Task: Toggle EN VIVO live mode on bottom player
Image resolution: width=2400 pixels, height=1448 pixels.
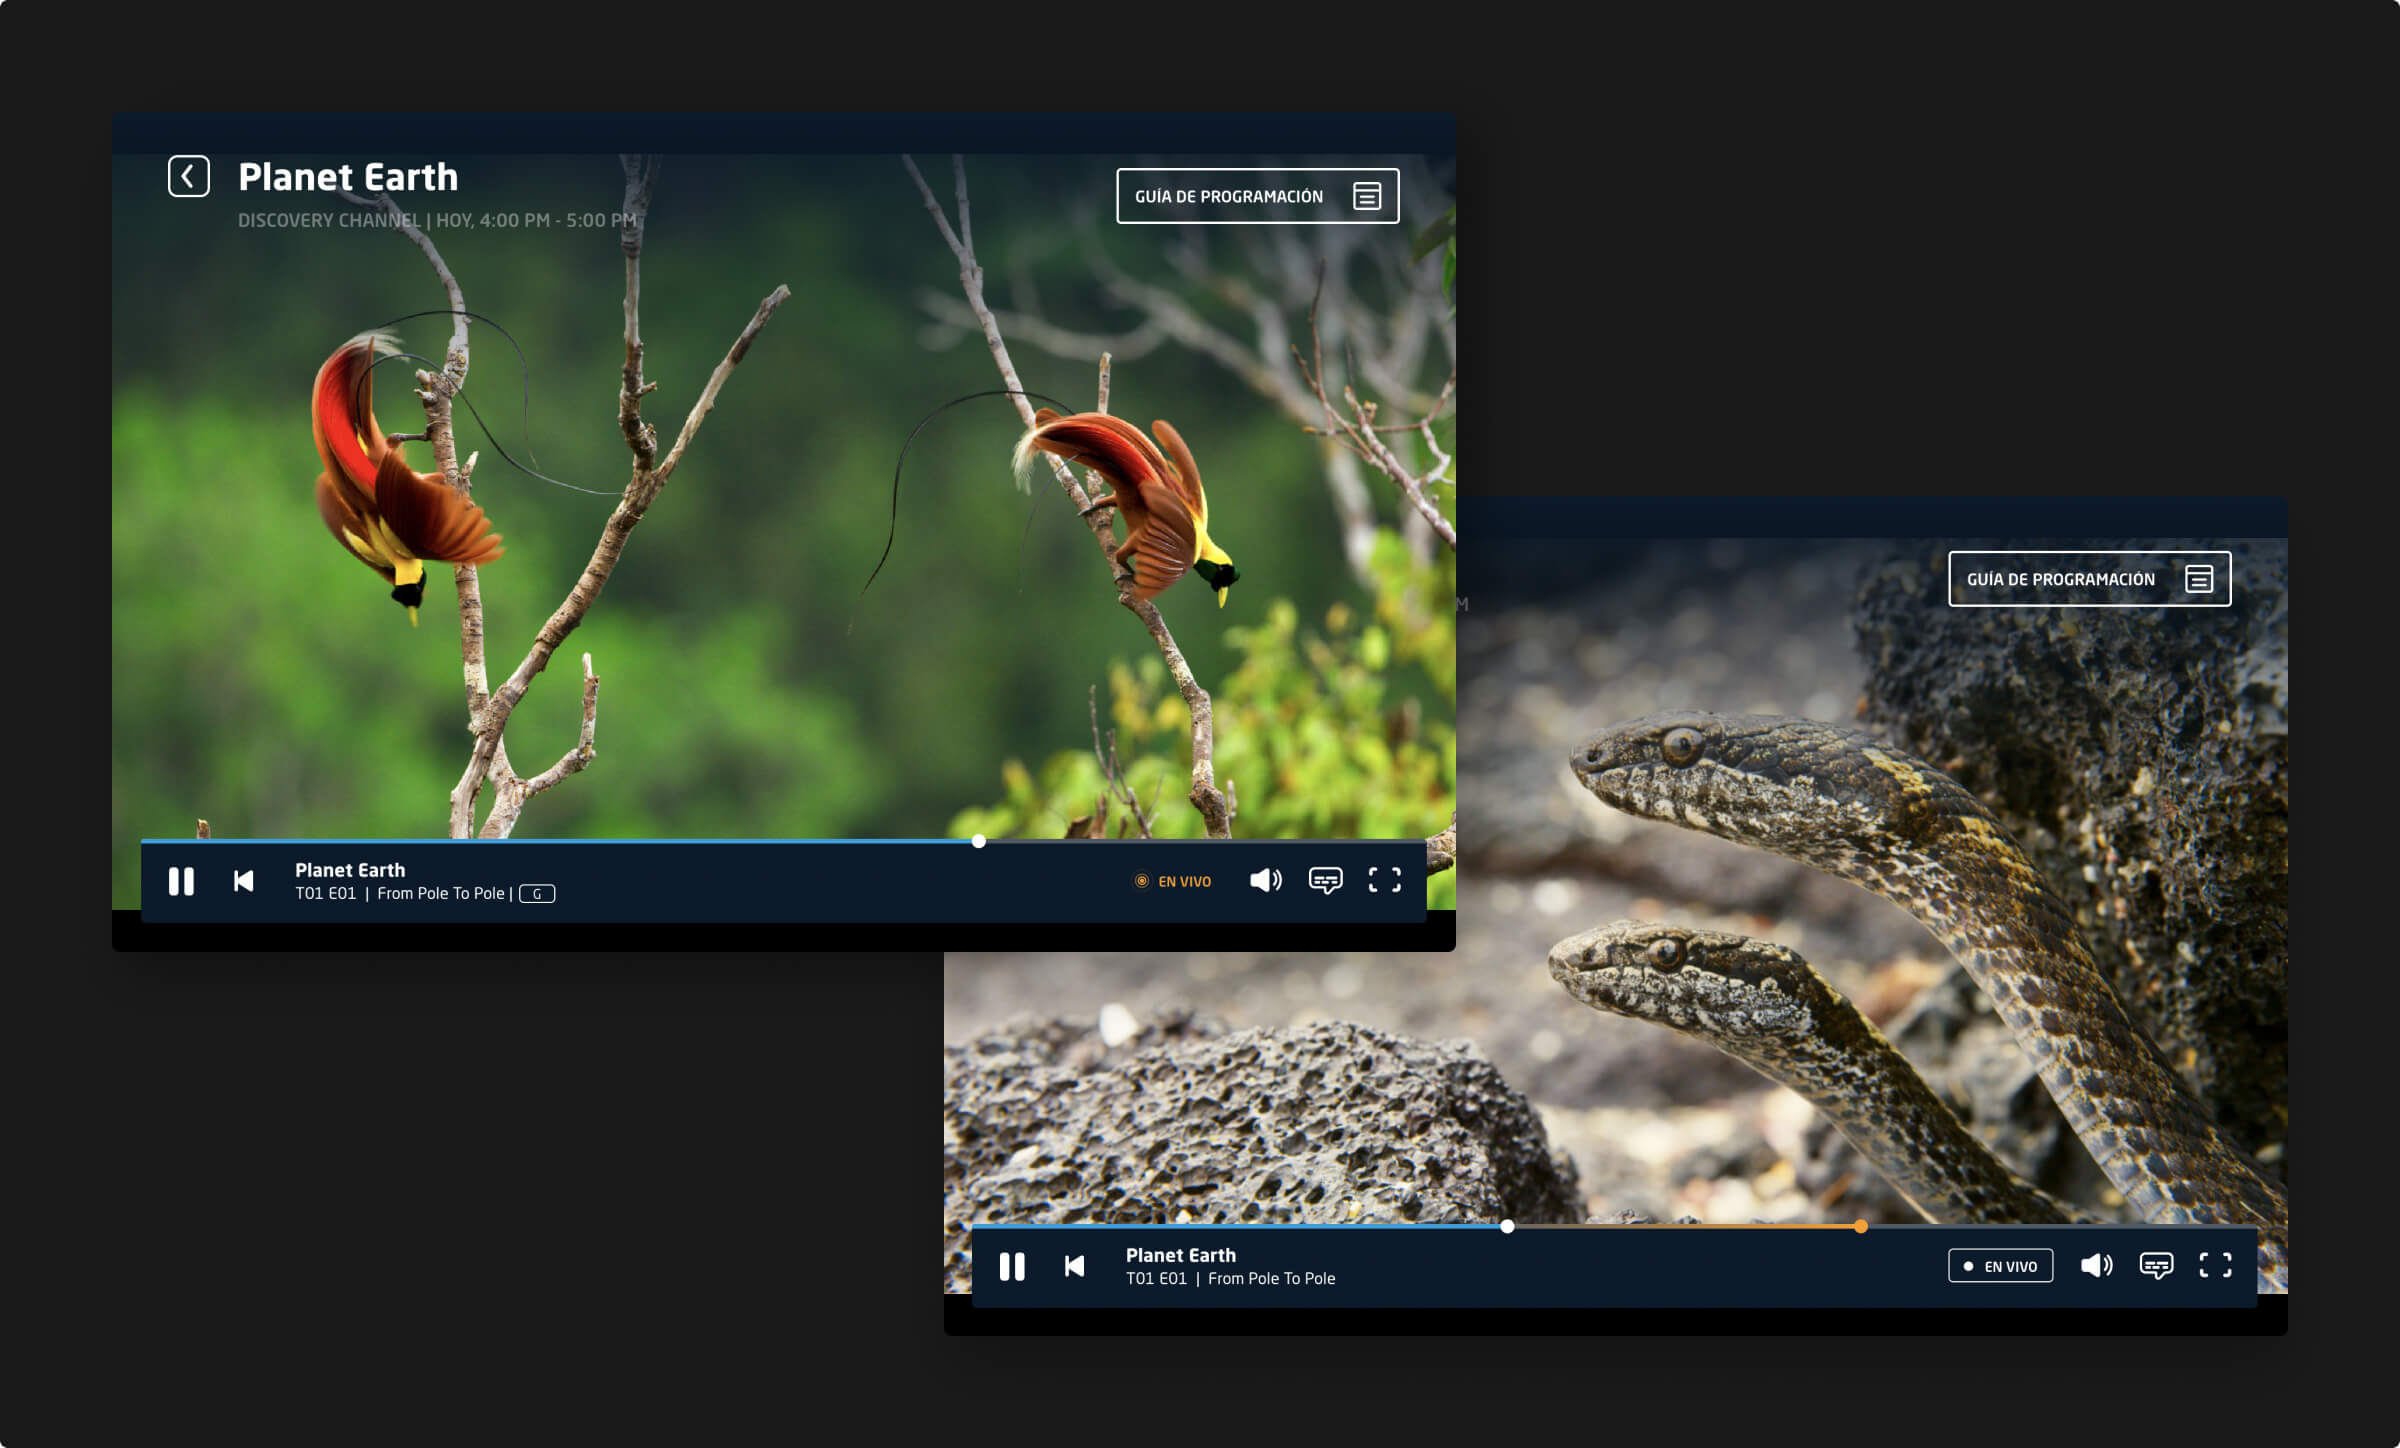Action: [x=2000, y=1266]
